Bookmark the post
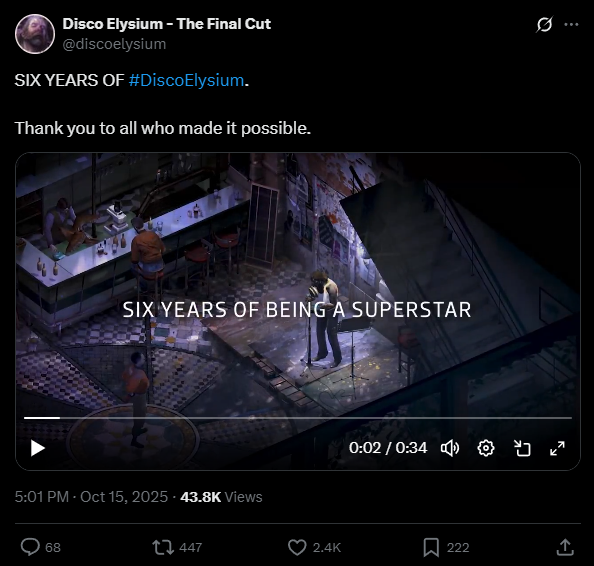The height and width of the screenshot is (566, 594). (x=431, y=547)
